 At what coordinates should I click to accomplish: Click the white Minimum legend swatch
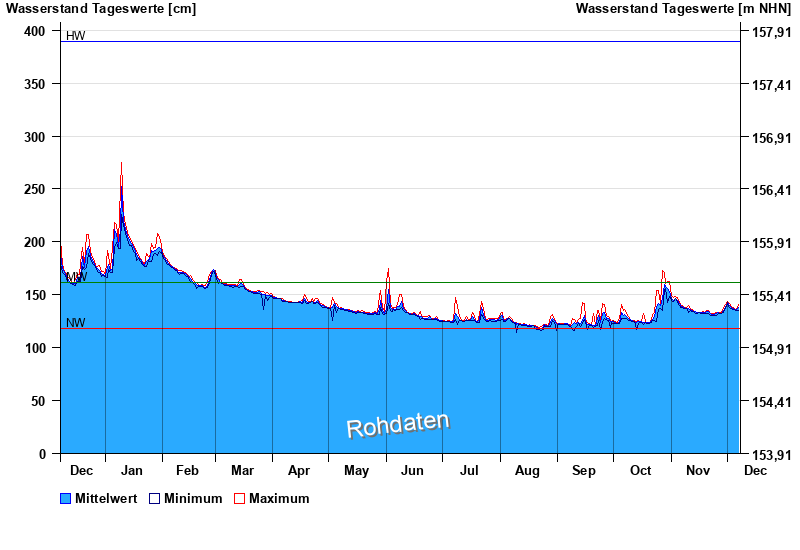click(155, 498)
